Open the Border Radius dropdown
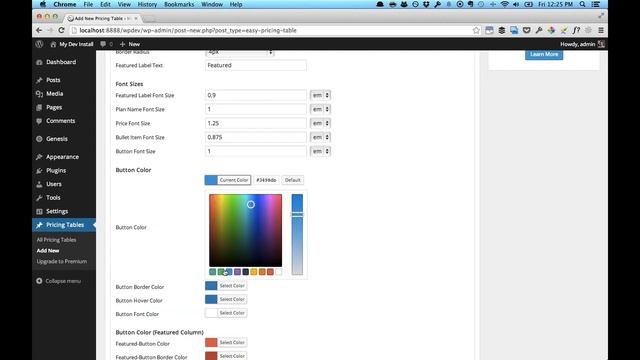The width and height of the screenshot is (640, 360). [x=240, y=53]
